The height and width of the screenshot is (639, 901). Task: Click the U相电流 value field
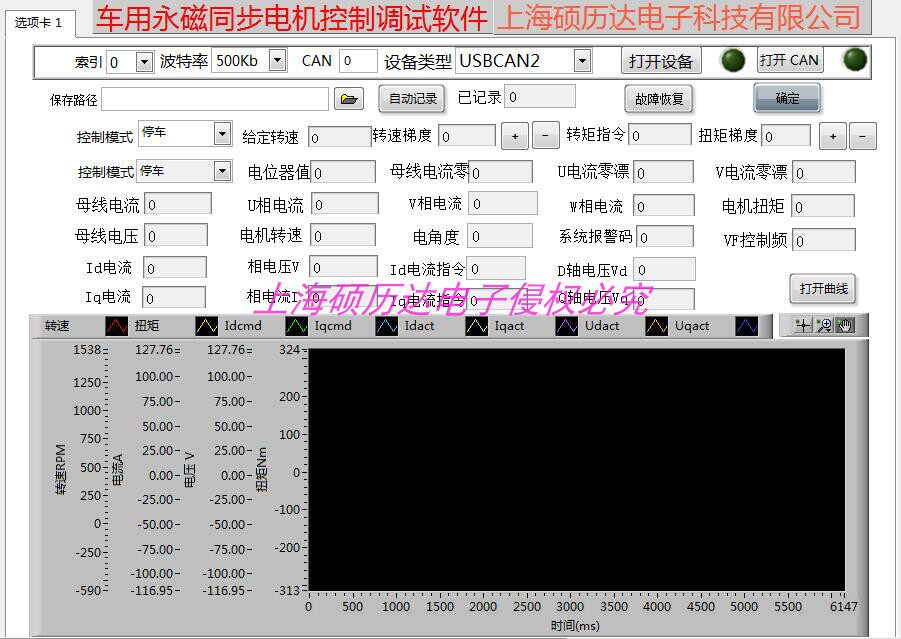tap(345, 203)
